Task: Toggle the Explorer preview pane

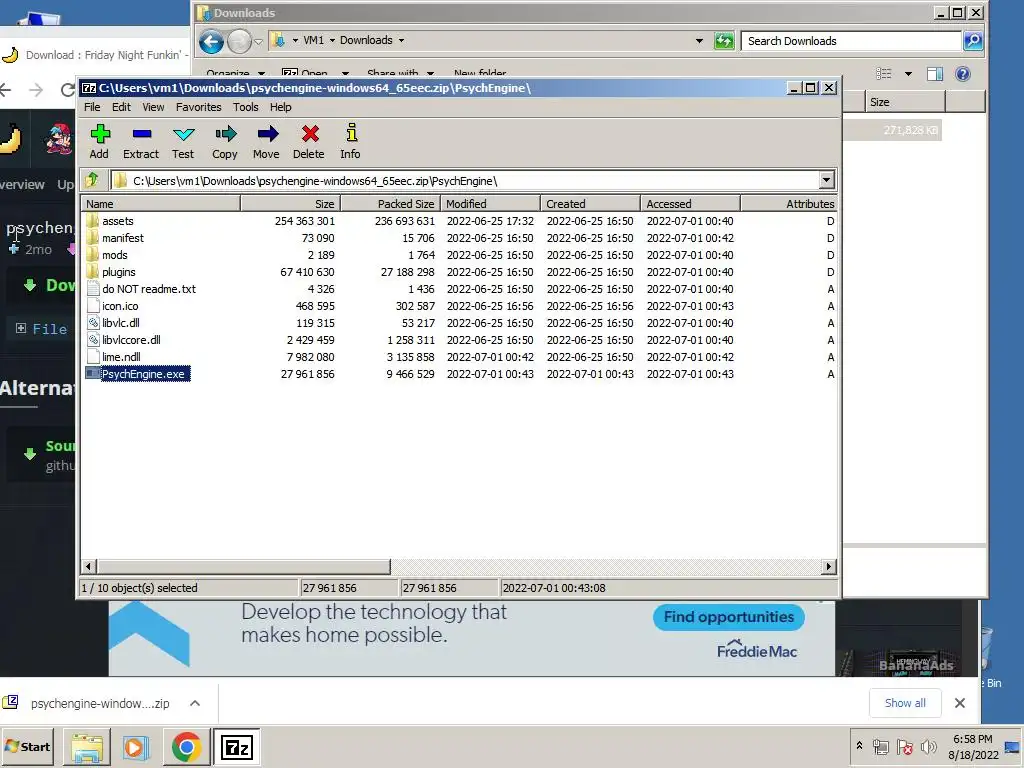Action: (935, 74)
